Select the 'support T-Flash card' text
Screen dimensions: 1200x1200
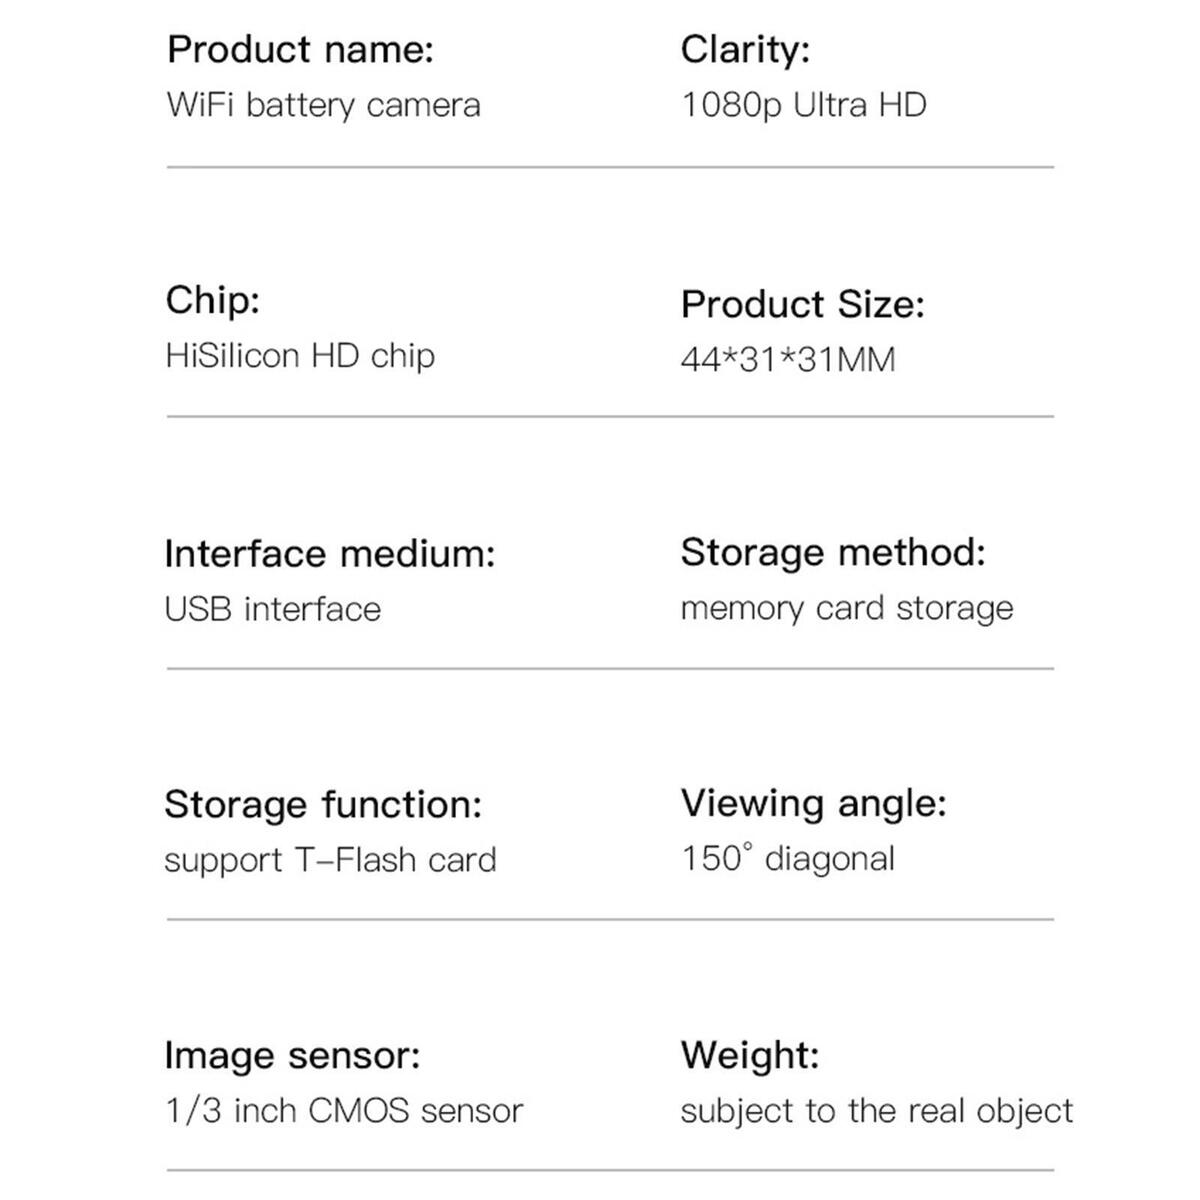coord(330,860)
